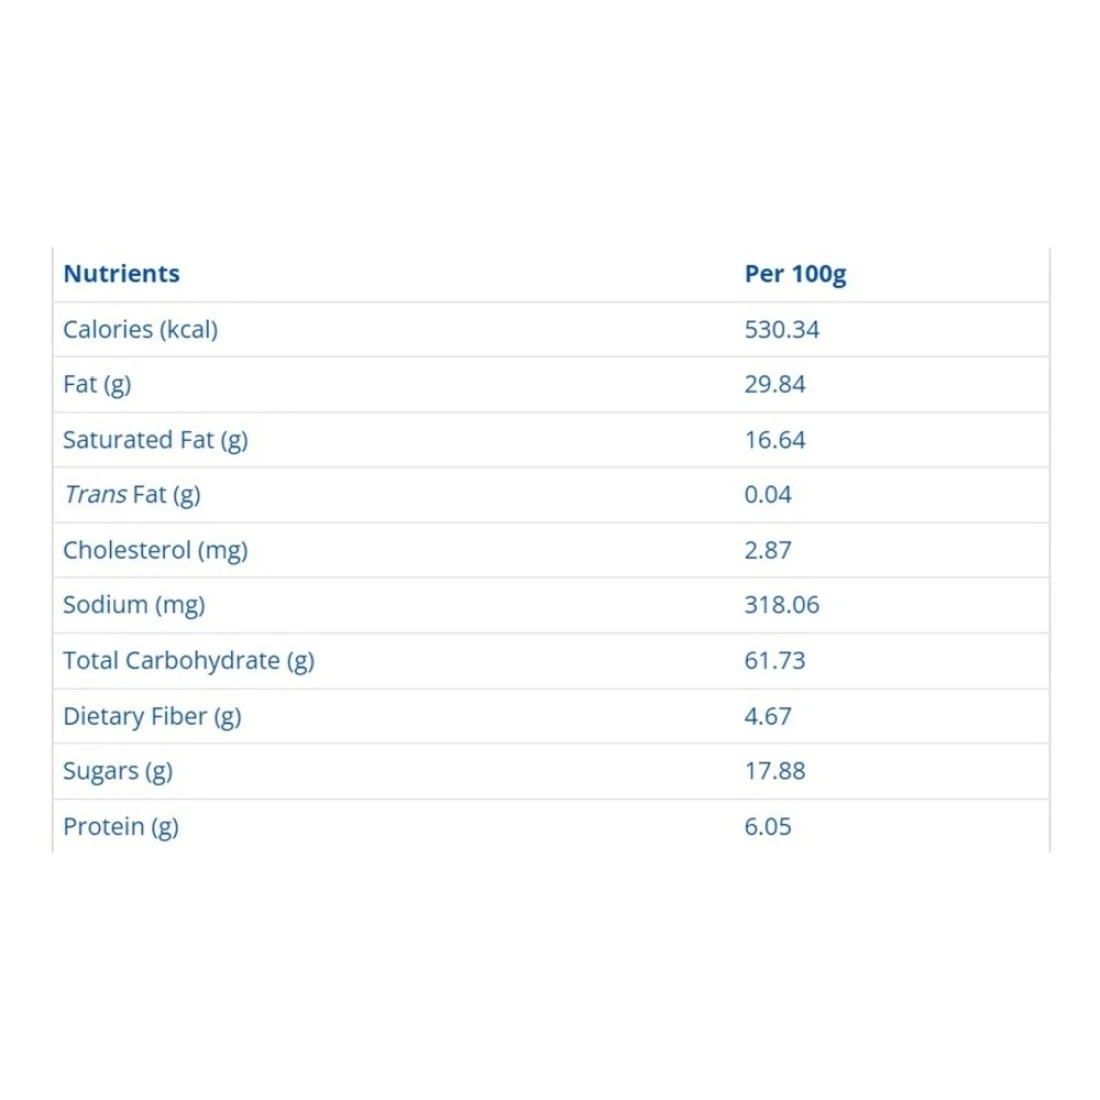The image size is (1100, 1100).
Task: Click the 2.87 cholesterol value
Action: pyautogui.click(x=767, y=550)
